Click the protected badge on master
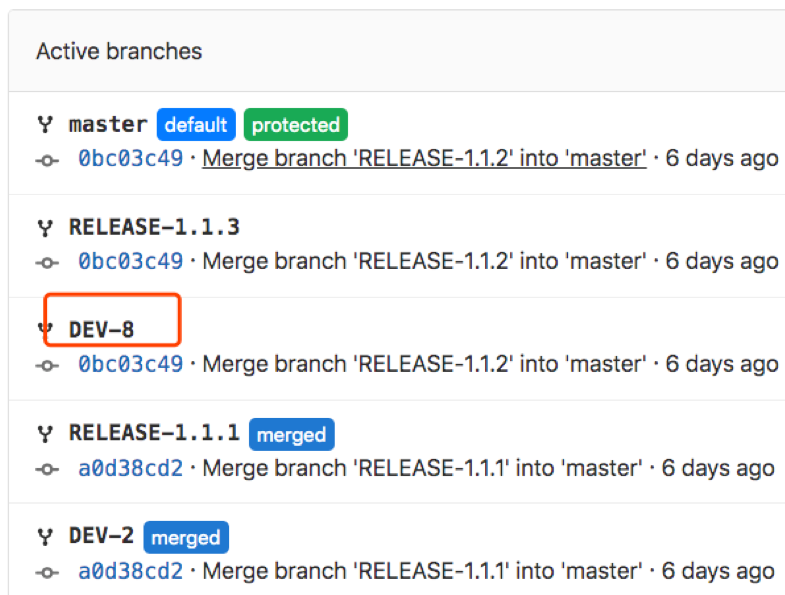785x595 pixels. [296, 125]
